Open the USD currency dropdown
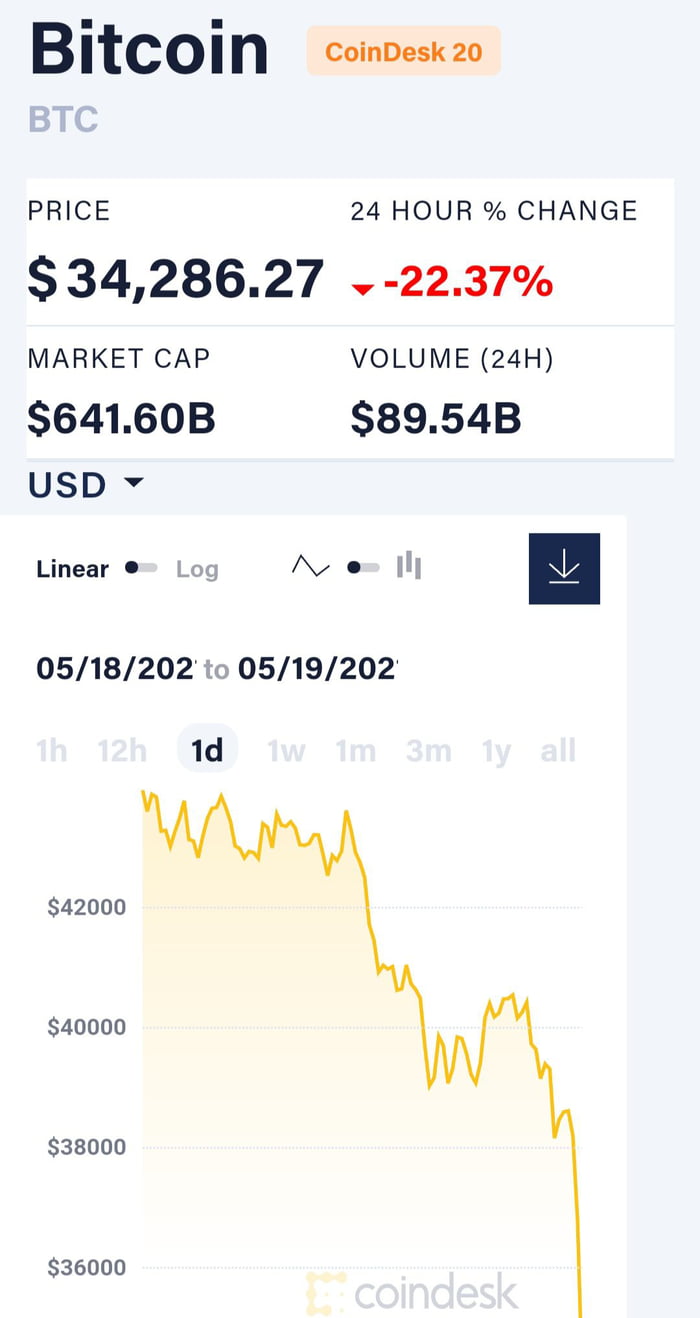The height and width of the screenshot is (1318, 700). click(x=86, y=485)
